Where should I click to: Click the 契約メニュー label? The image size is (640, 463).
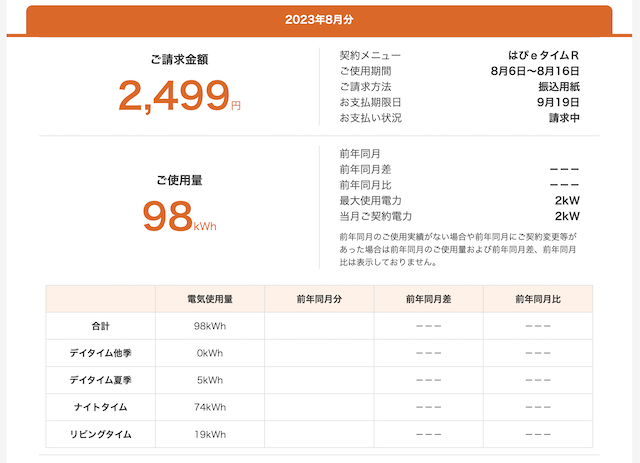(370, 56)
